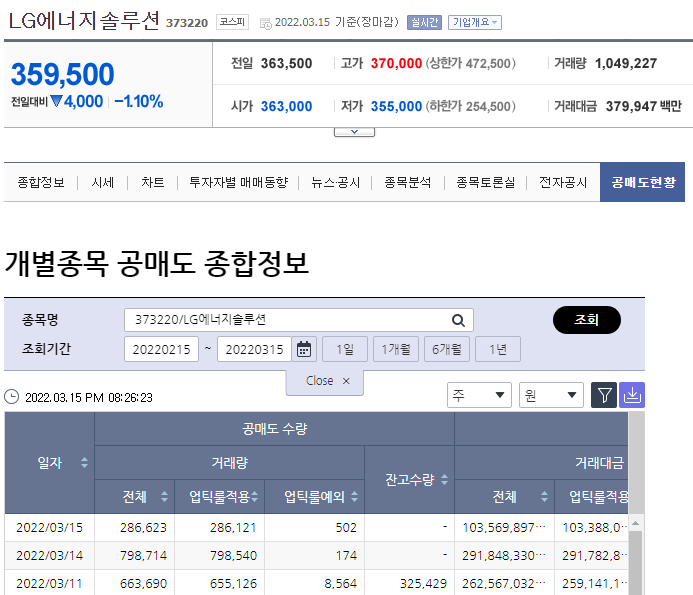Click the filter funnel icon
The height and width of the screenshot is (595, 693).
point(604,395)
